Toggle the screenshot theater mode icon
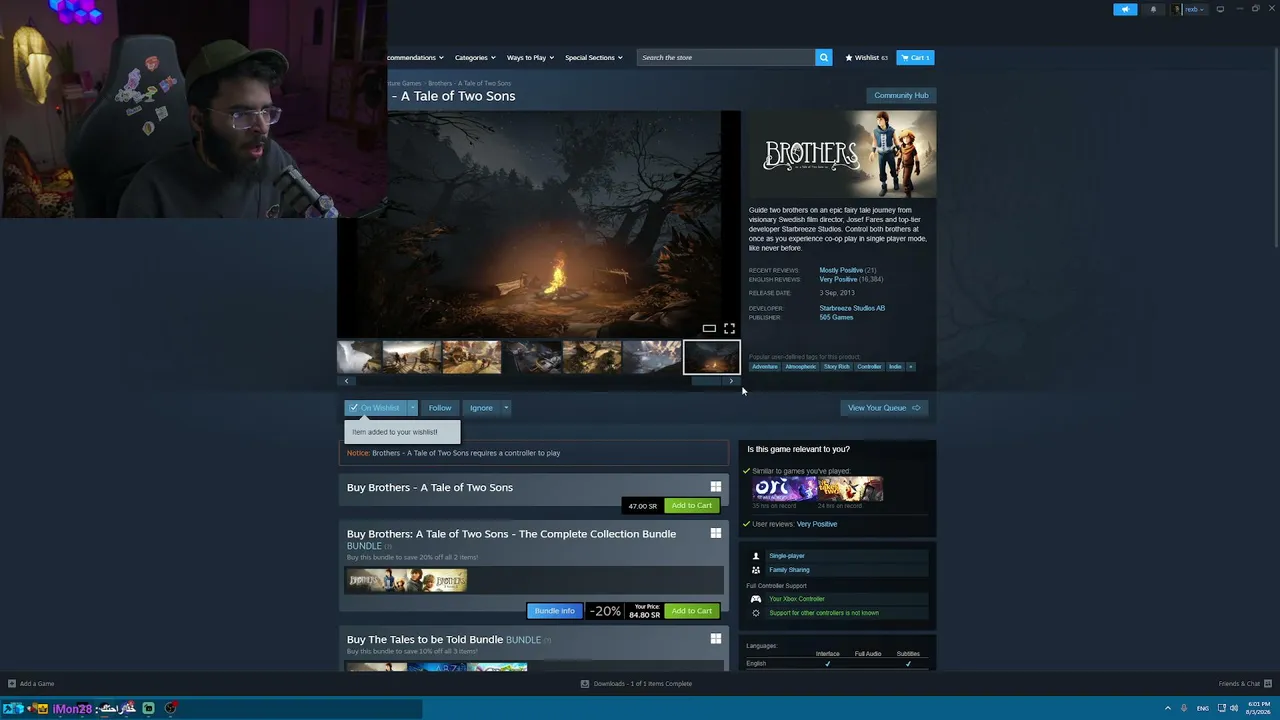The height and width of the screenshot is (720, 1280). pyautogui.click(x=709, y=328)
